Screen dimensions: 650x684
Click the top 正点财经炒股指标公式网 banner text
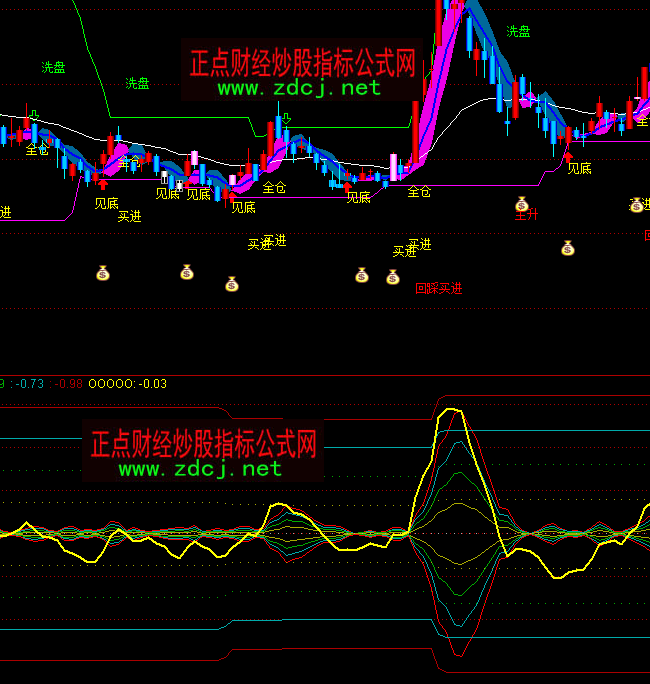[302, 64]
